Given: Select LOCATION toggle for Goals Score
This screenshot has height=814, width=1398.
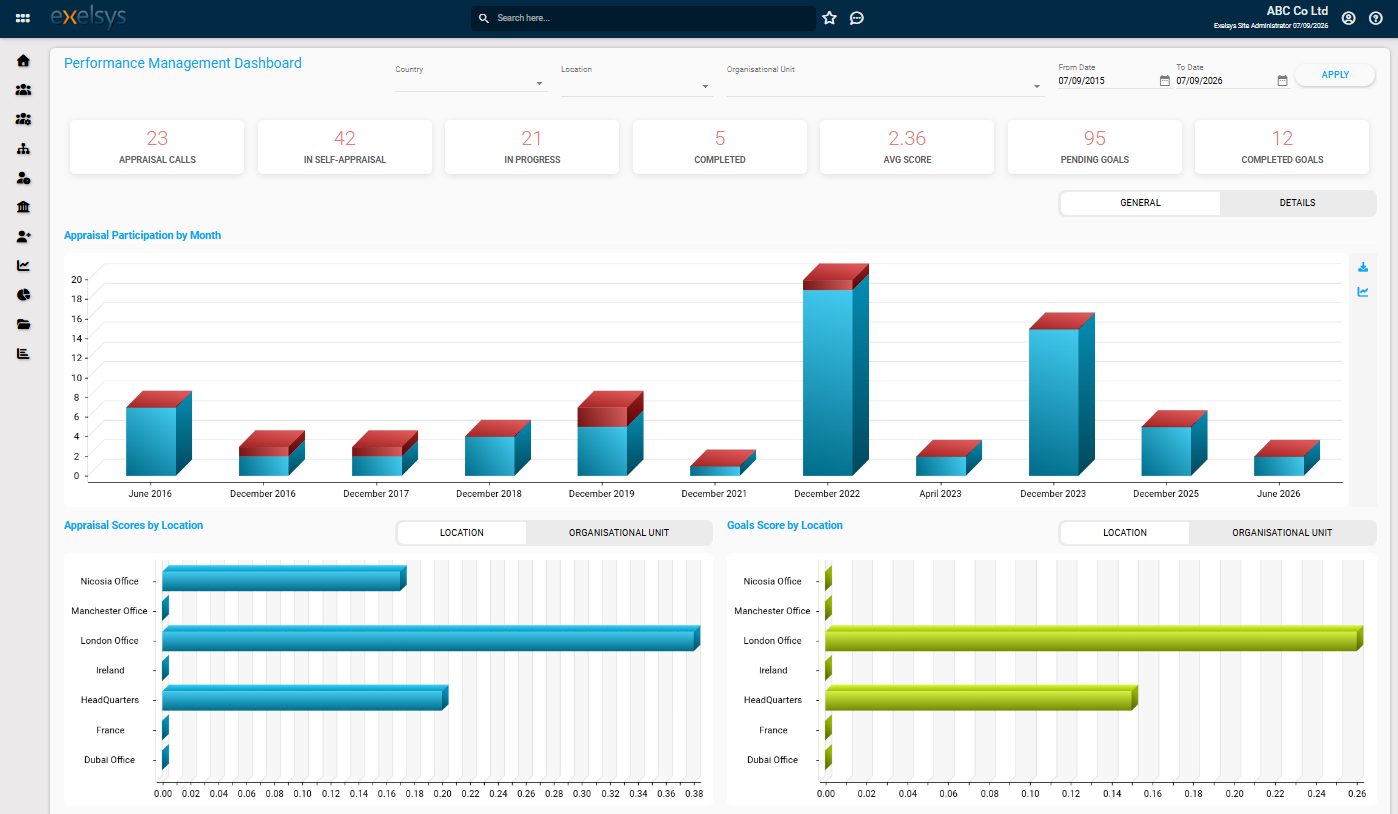Looking at the screenshot, I should [1125, 533].
